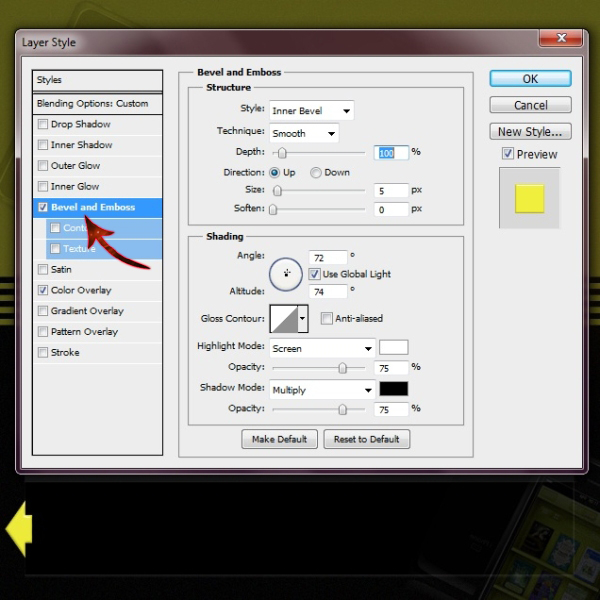The image size is (600, 600).
Task: Enable Gradient Overlay checkbox
Action: click(43, 311)
